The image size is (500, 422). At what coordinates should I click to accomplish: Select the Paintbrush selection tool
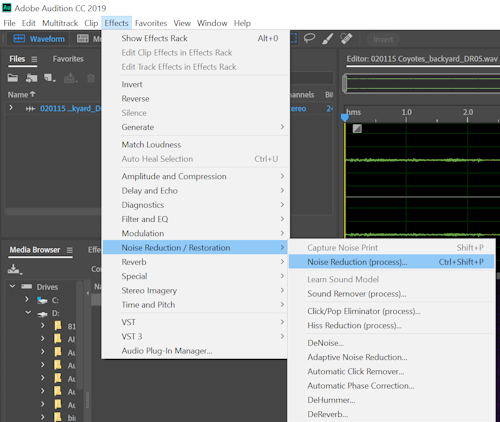328,39
